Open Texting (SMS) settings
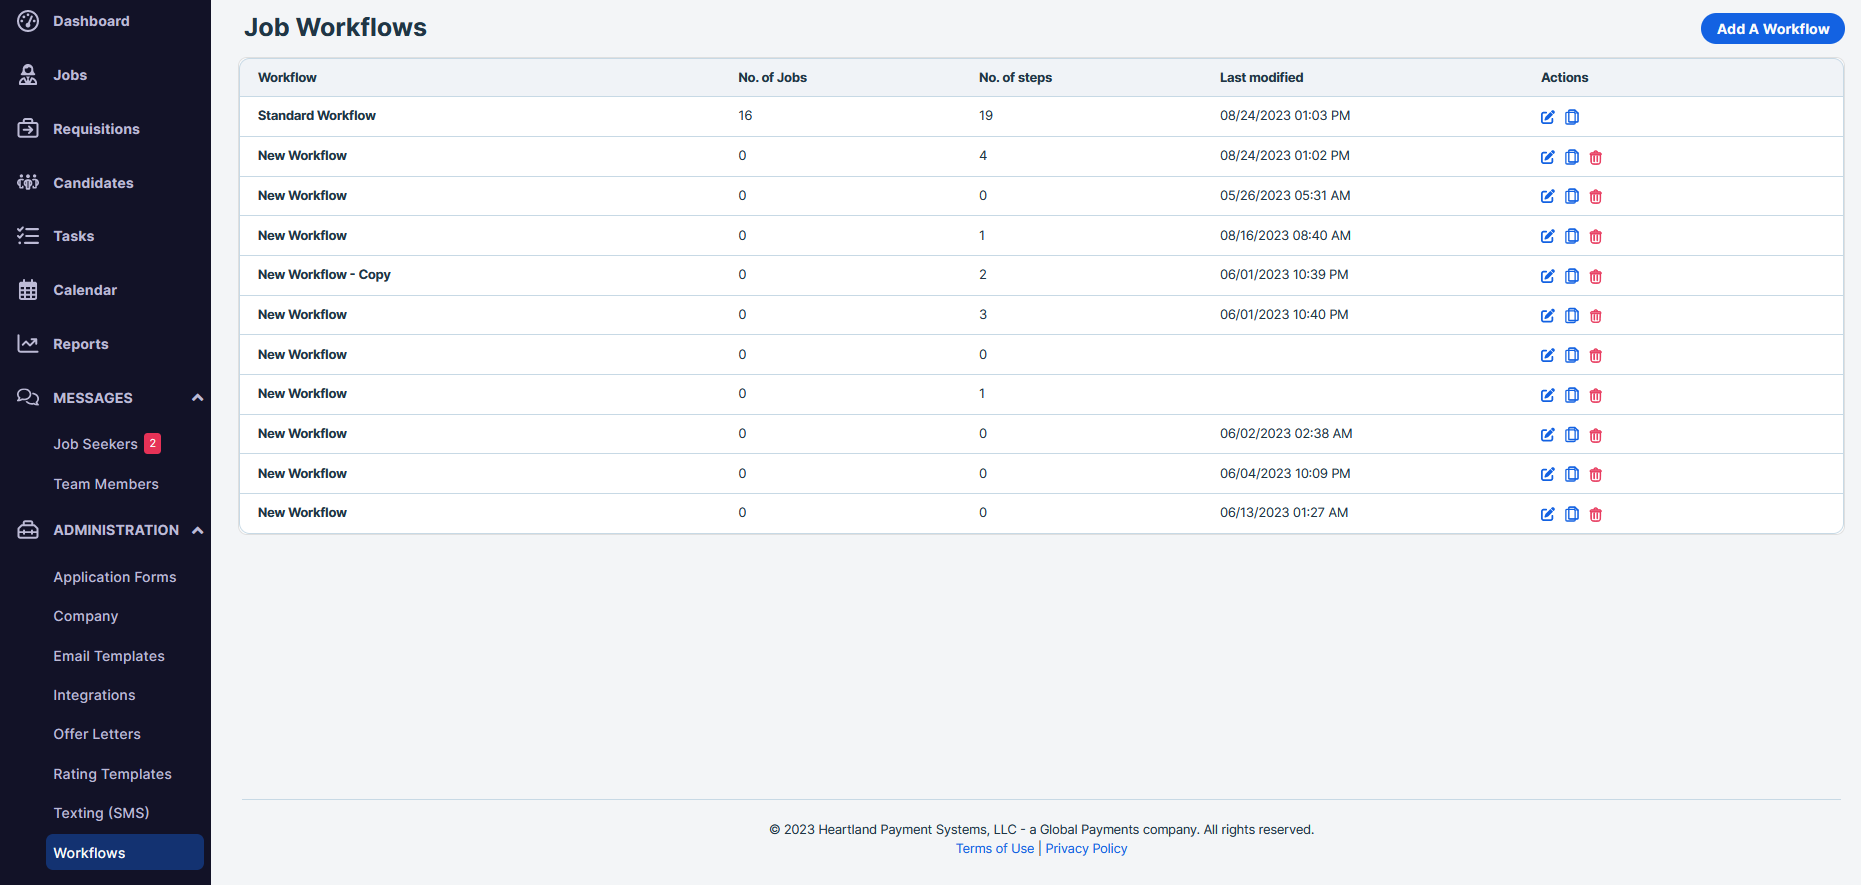The image size is (1861, 885). click(101, 813)
